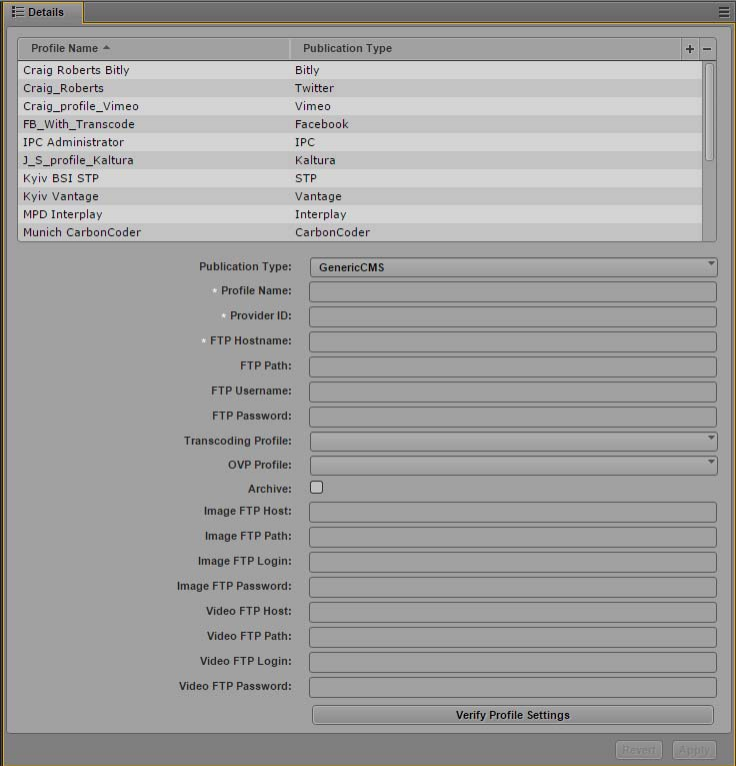Select the Kyiv BSI STP profile row
736x766 pixels.
click(360, 179)
